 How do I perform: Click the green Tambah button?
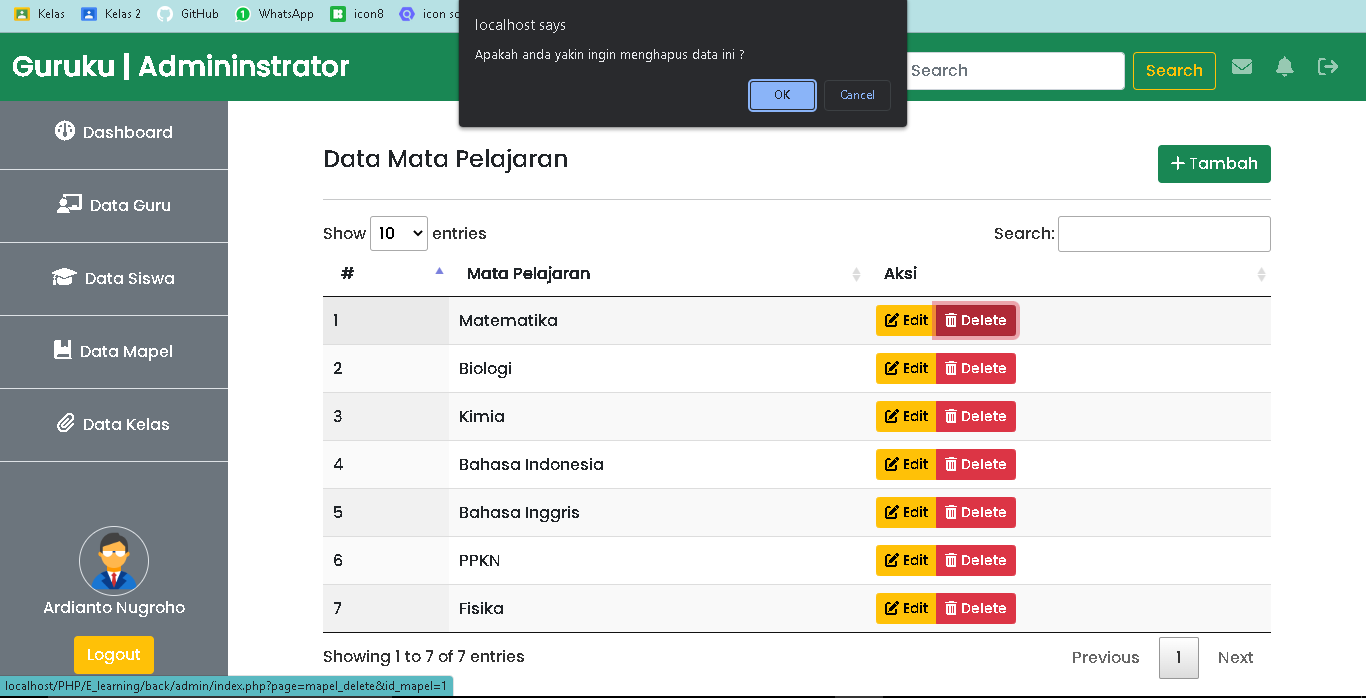[1214, 163]
